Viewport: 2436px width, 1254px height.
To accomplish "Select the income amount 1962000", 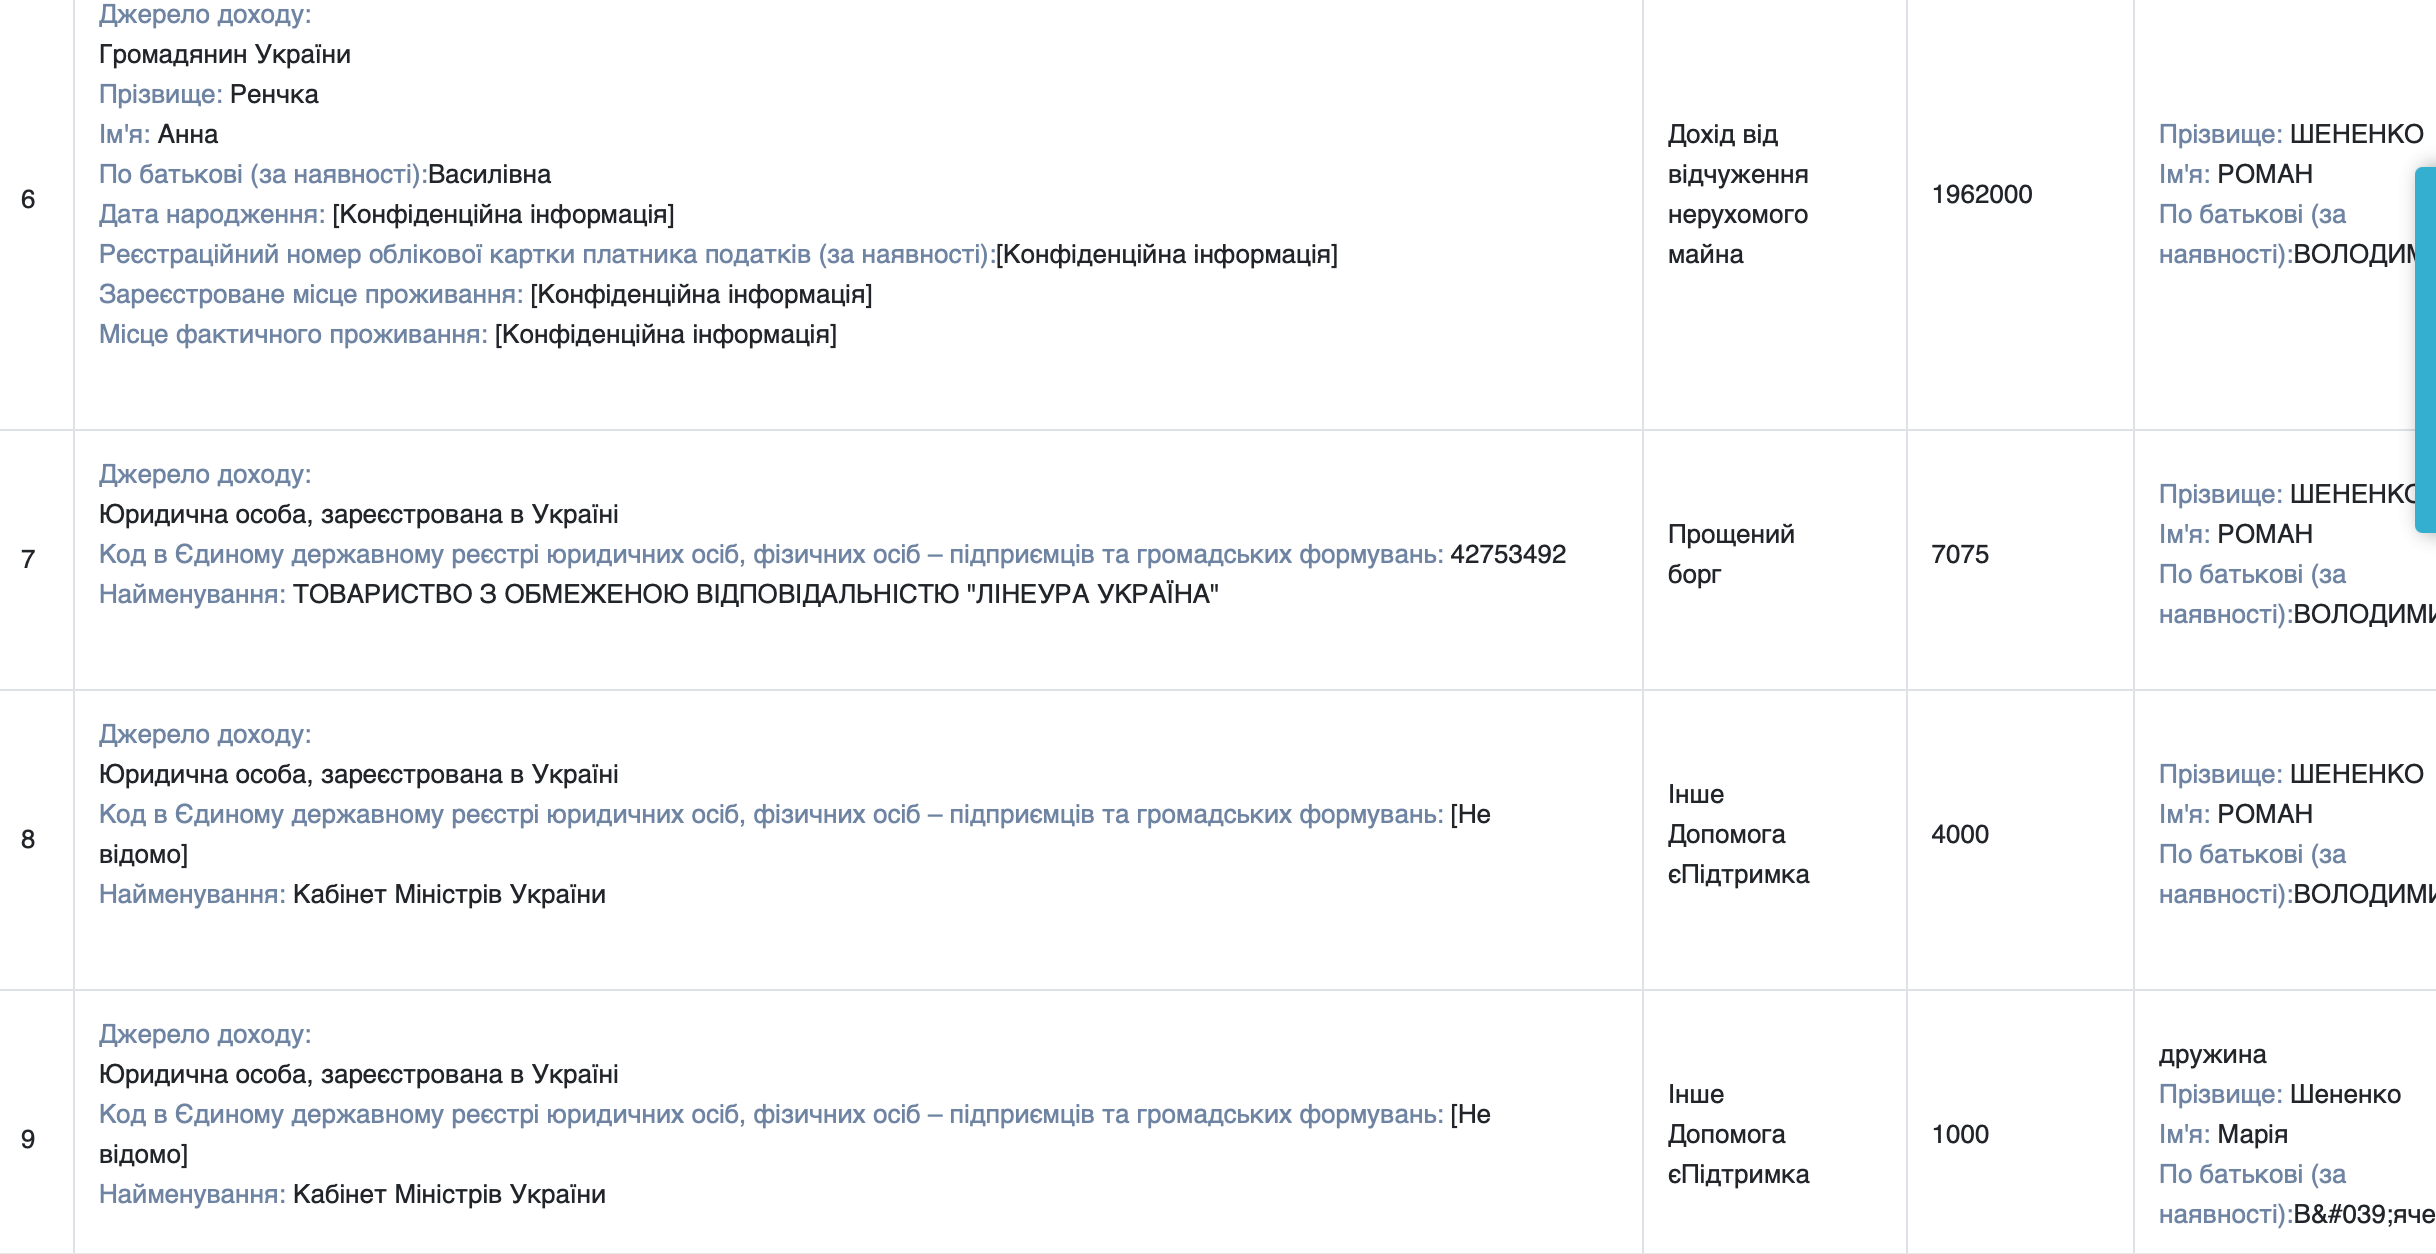I will (x=1981, y=194).
